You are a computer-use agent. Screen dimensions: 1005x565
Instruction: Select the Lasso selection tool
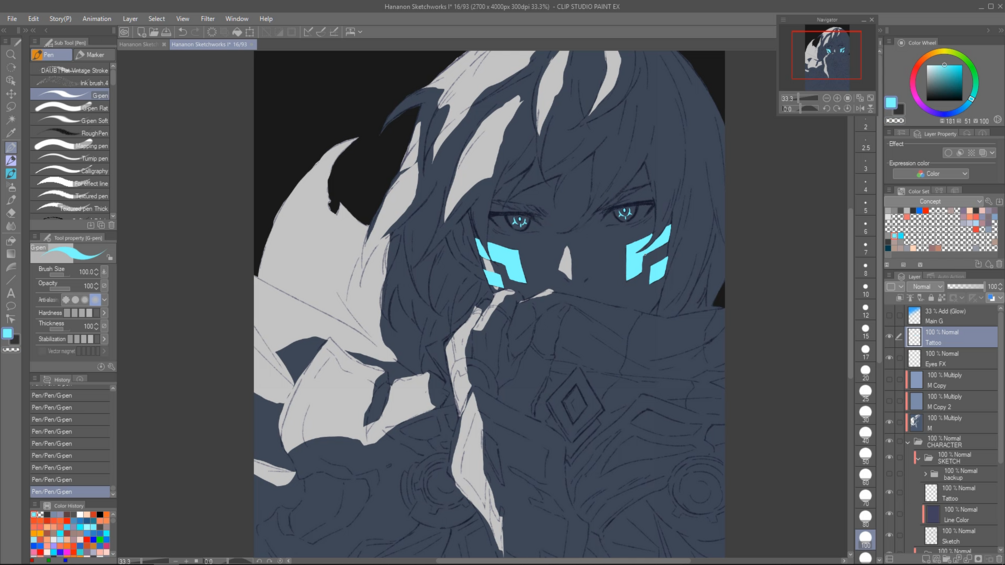[x=11, y=107]
